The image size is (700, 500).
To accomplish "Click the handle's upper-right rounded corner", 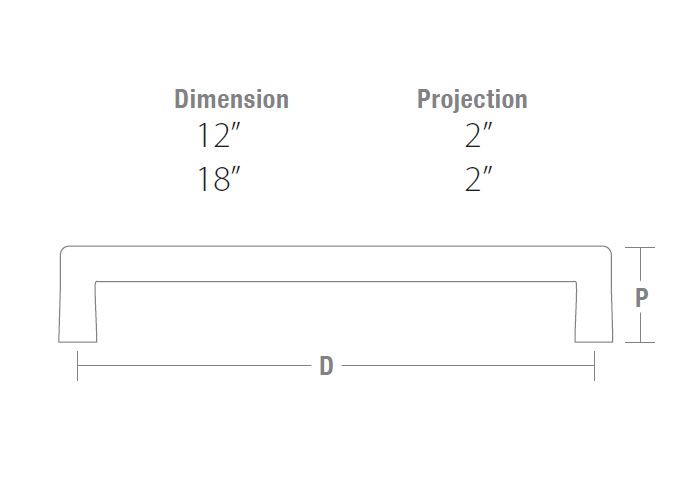I will click(x=606, y=252).
